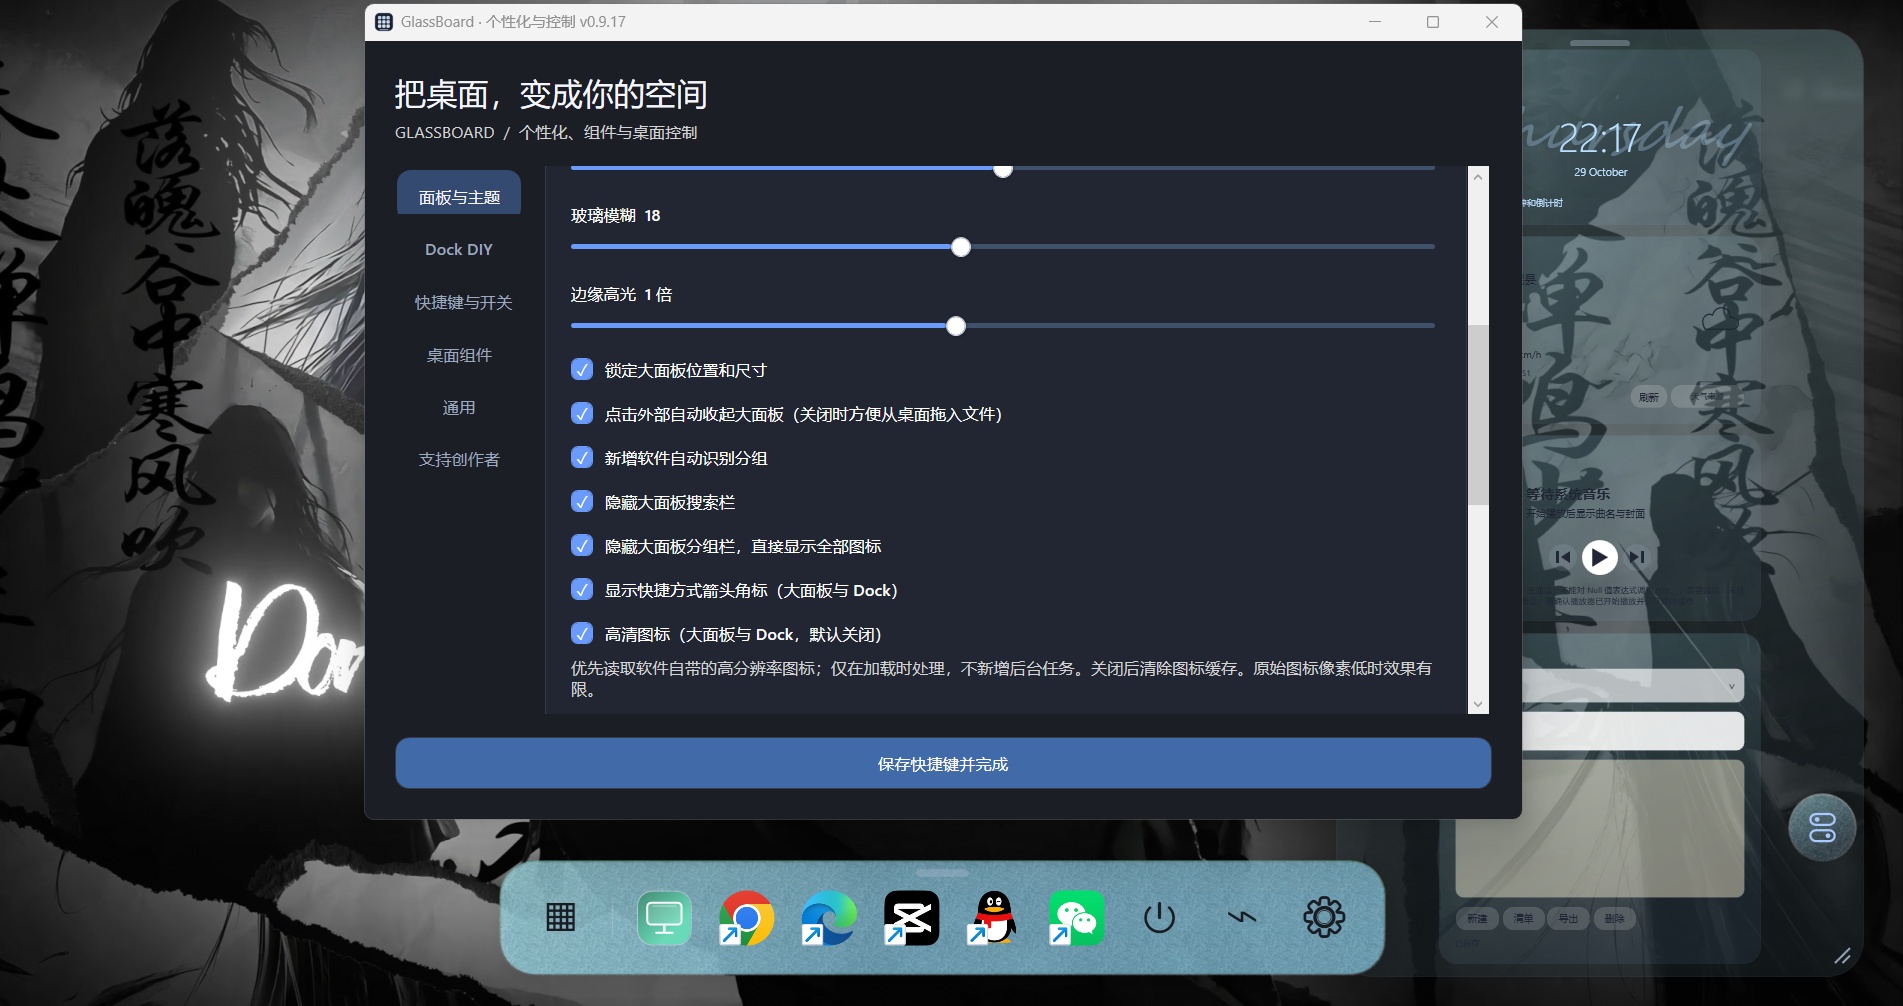Click the 删除 button in widget panel
The height and width of the screenshot is (1006, 1903).
tap(1614, 918)
